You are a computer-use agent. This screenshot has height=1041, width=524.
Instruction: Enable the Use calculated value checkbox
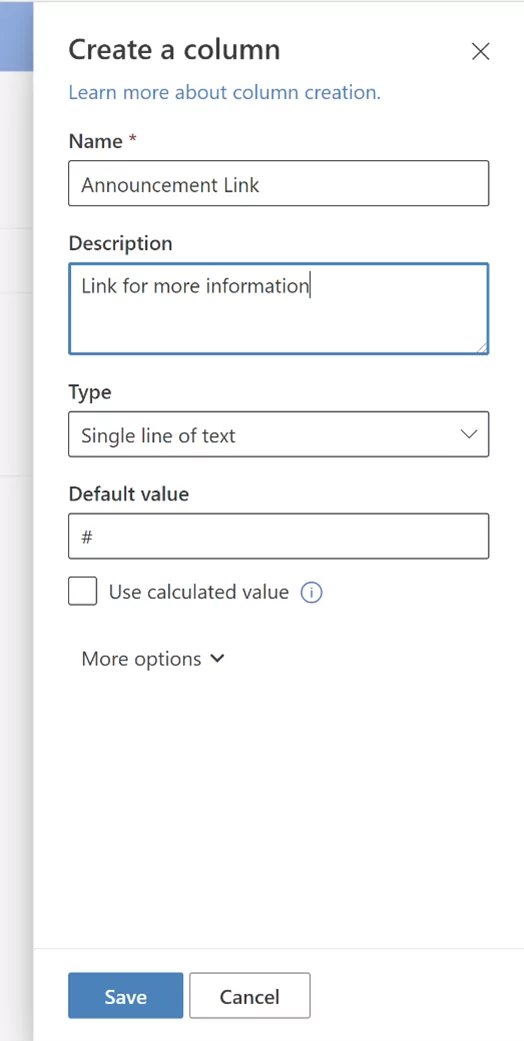click(82, 592)
